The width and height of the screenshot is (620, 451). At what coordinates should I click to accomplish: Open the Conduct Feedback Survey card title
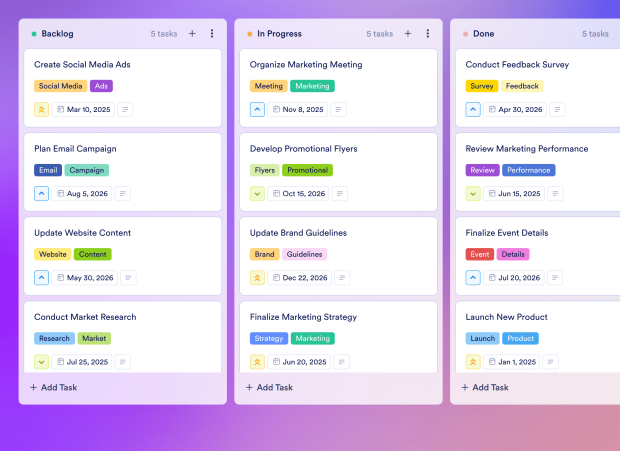click(x=517, y=64)
